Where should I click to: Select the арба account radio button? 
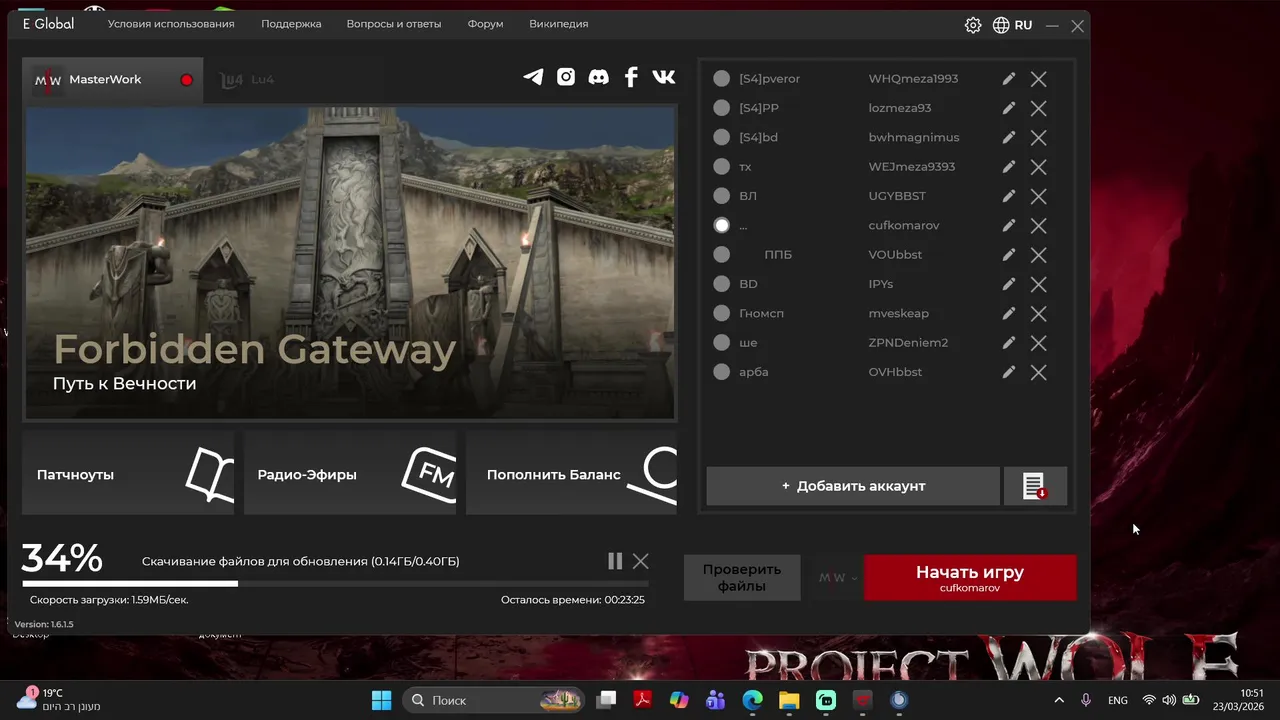click(721, 372)
